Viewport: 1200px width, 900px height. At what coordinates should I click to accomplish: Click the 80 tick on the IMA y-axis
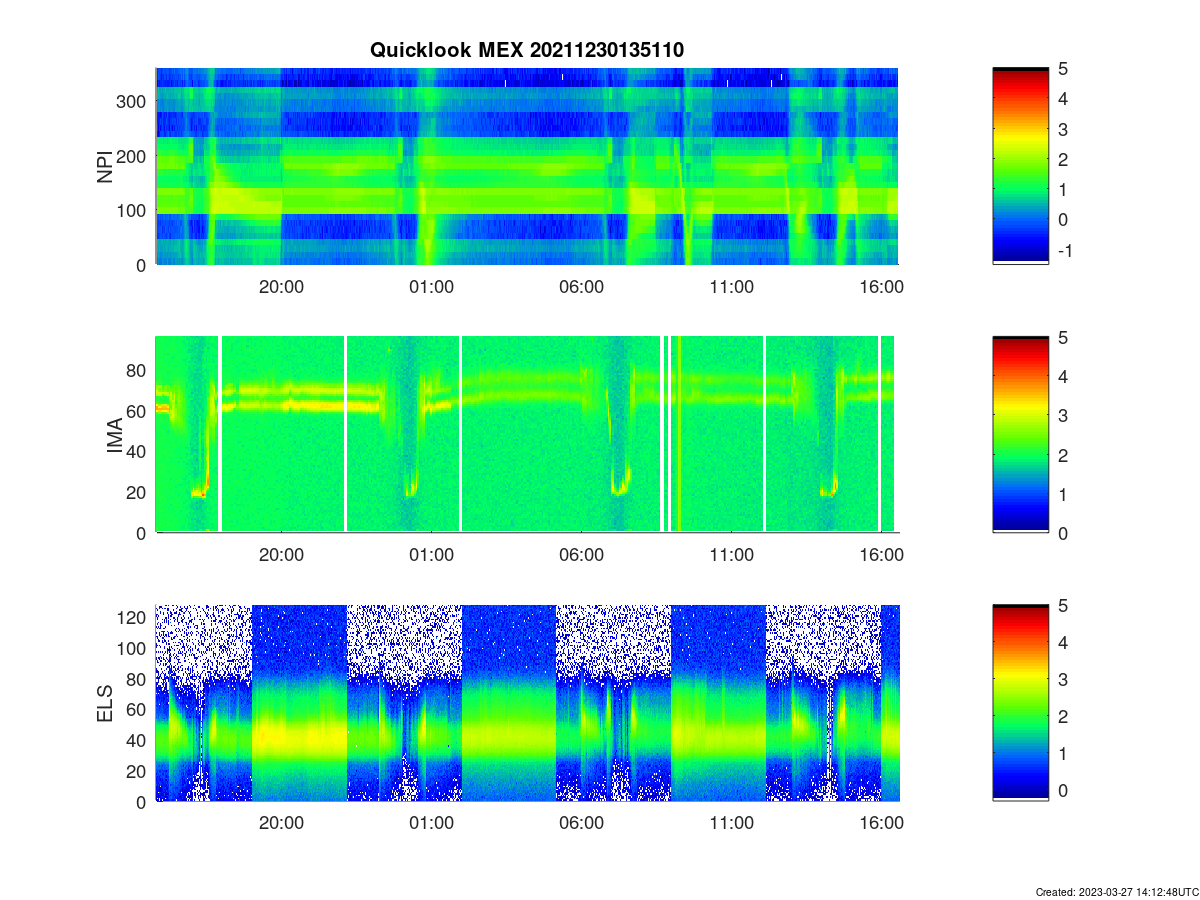137,370
